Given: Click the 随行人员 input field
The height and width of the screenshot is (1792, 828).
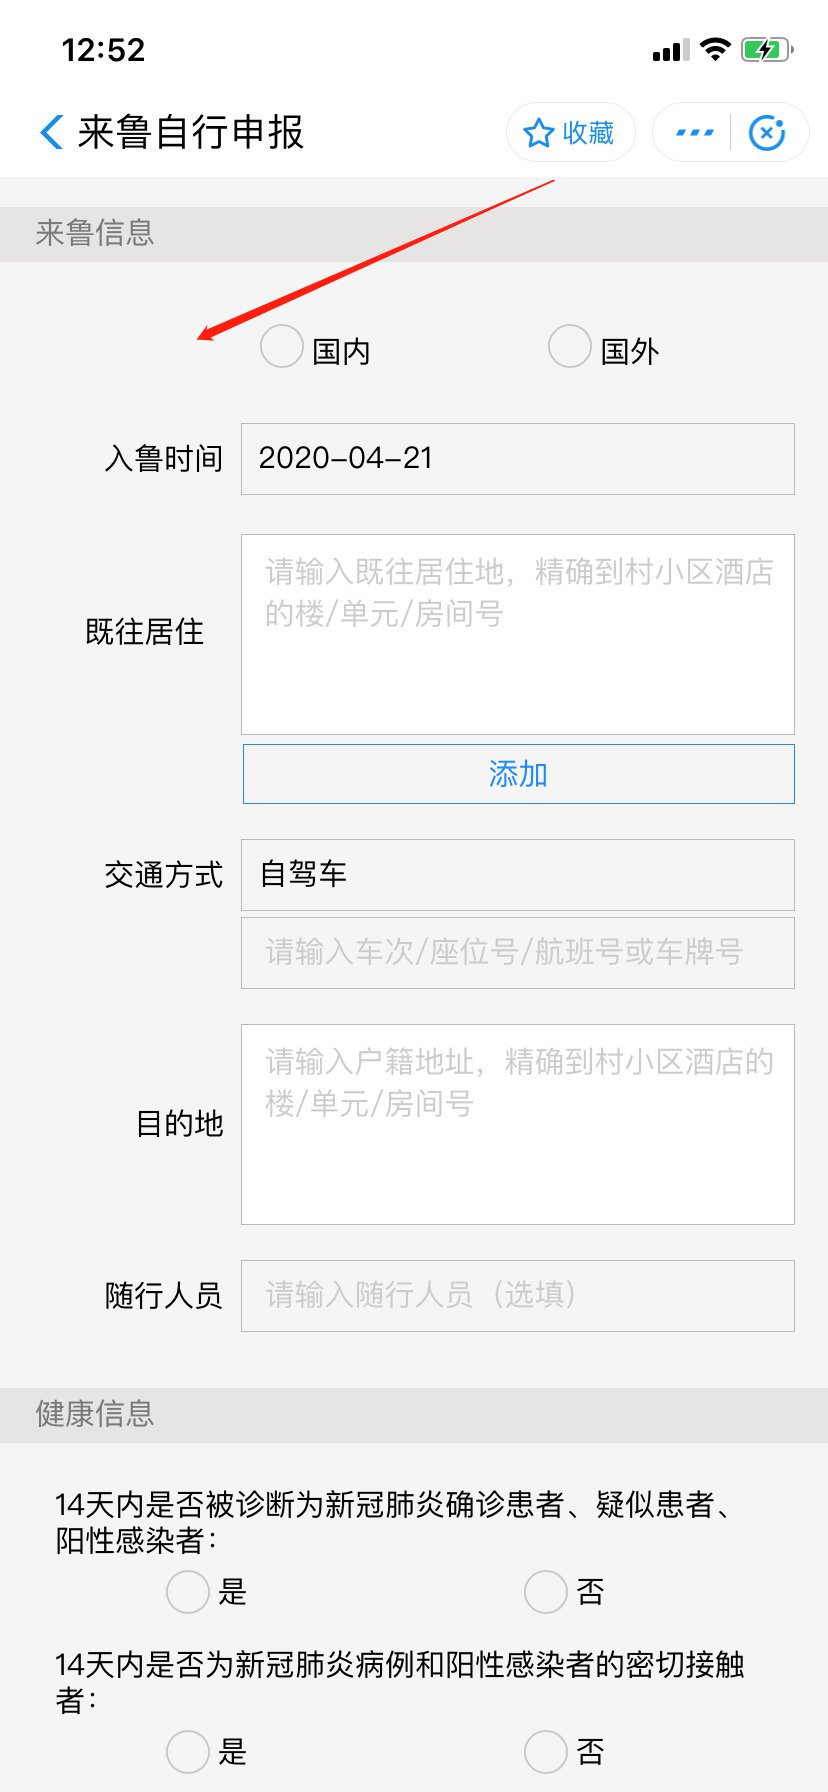Looking at the screenshot, I should (517, 1296).
